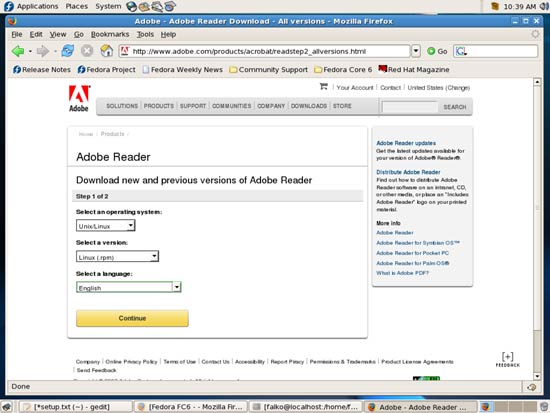Open the Edit menu
550x413 pixels.
(36, 34)
